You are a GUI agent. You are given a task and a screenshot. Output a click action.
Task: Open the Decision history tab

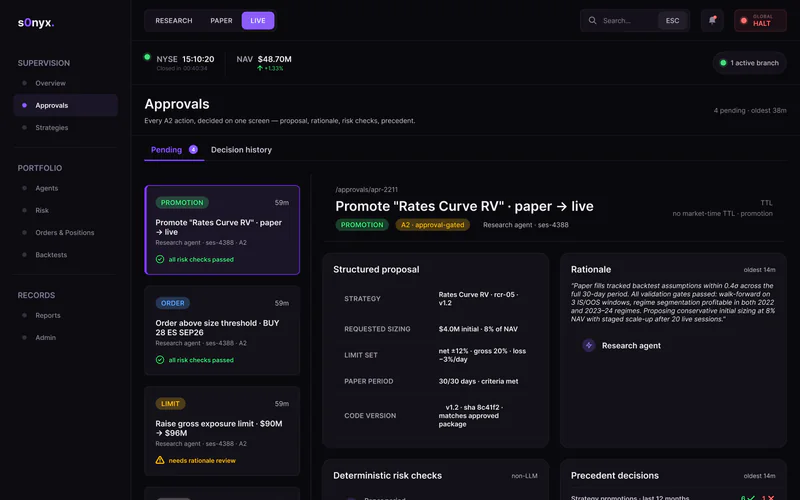(x=241, y=149)
